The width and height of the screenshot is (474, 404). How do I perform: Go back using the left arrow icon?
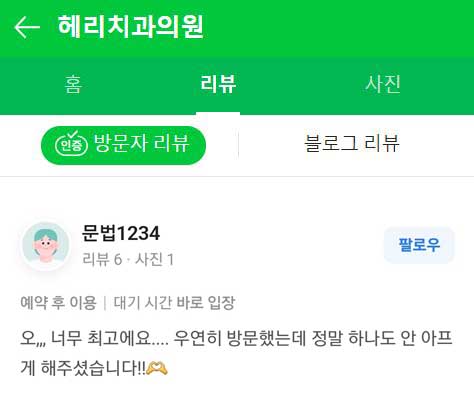coord(27,27)
